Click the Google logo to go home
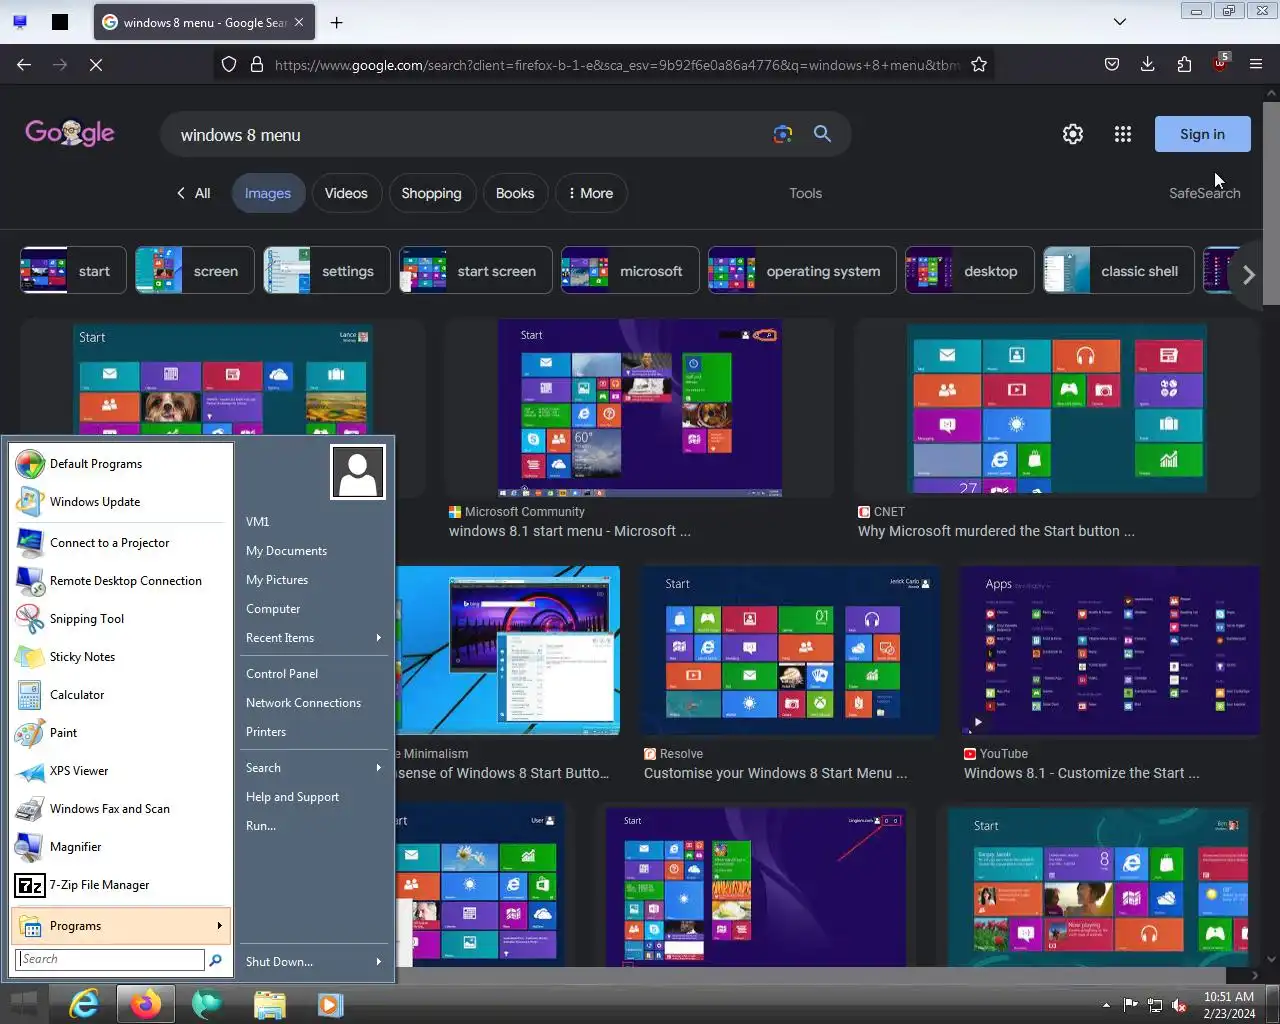Screen dimensions: 1280x1024 tap(70, 133)
